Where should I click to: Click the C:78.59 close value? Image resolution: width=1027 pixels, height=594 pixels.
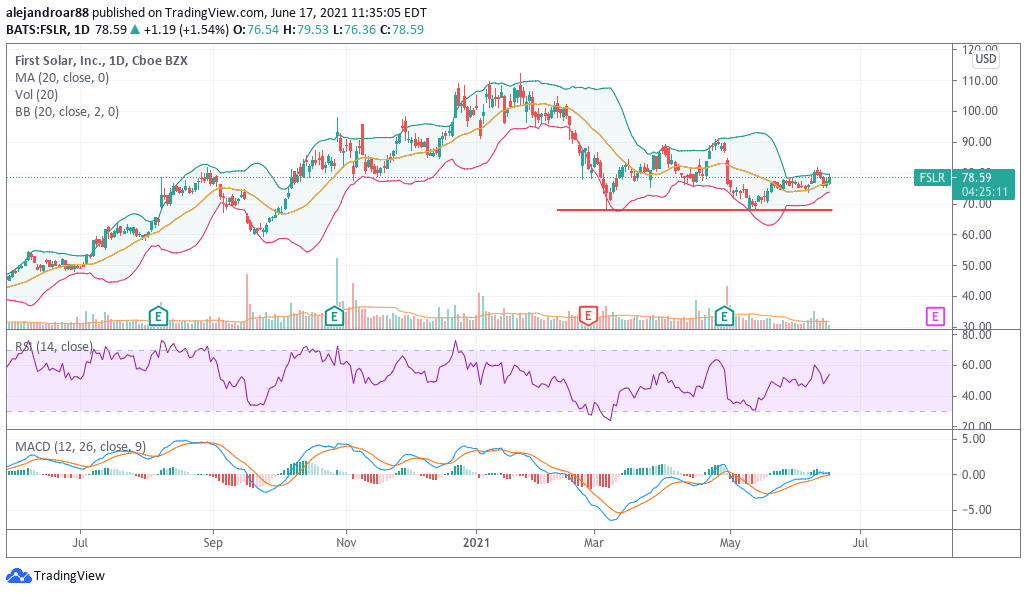(401, 29)
